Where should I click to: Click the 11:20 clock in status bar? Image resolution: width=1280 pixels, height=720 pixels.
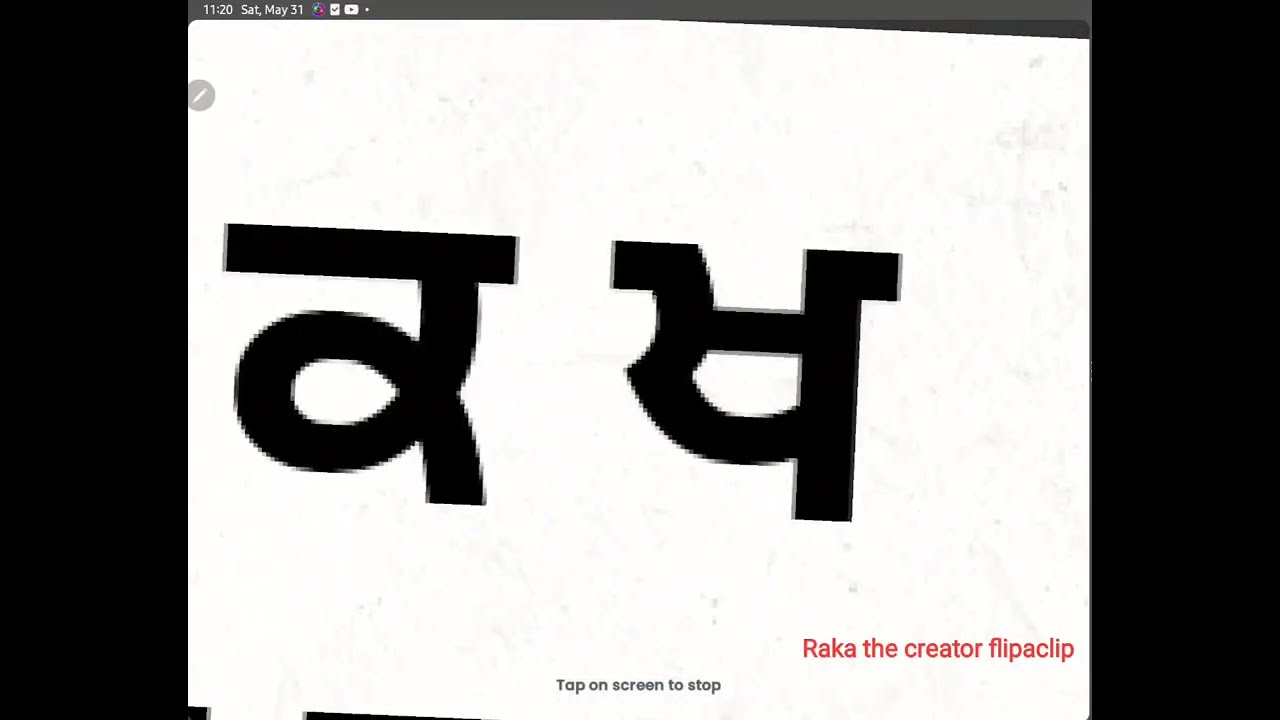point(218,10)
